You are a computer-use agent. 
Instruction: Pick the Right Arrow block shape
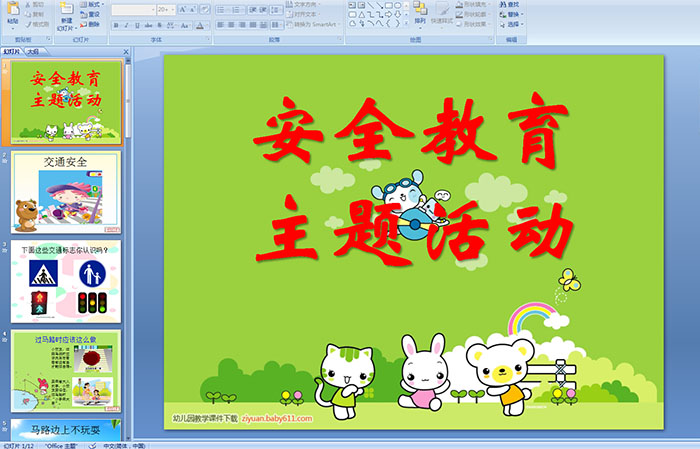pyautogui.click(x=388, y=15)
